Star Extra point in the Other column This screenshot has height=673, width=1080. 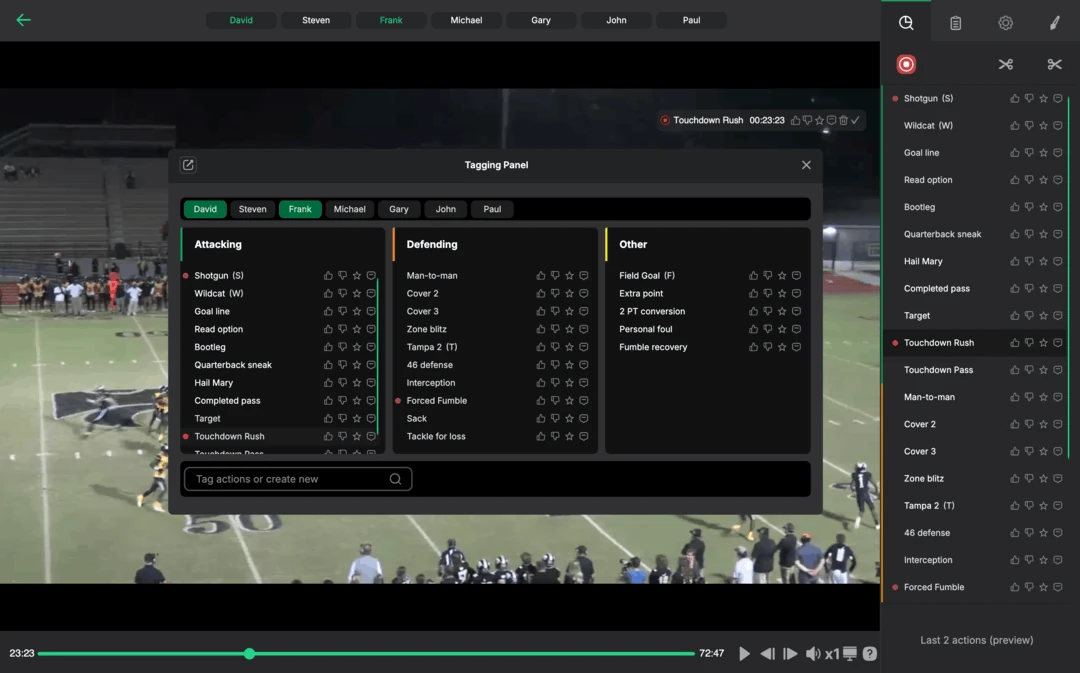[x=782, y=293]
